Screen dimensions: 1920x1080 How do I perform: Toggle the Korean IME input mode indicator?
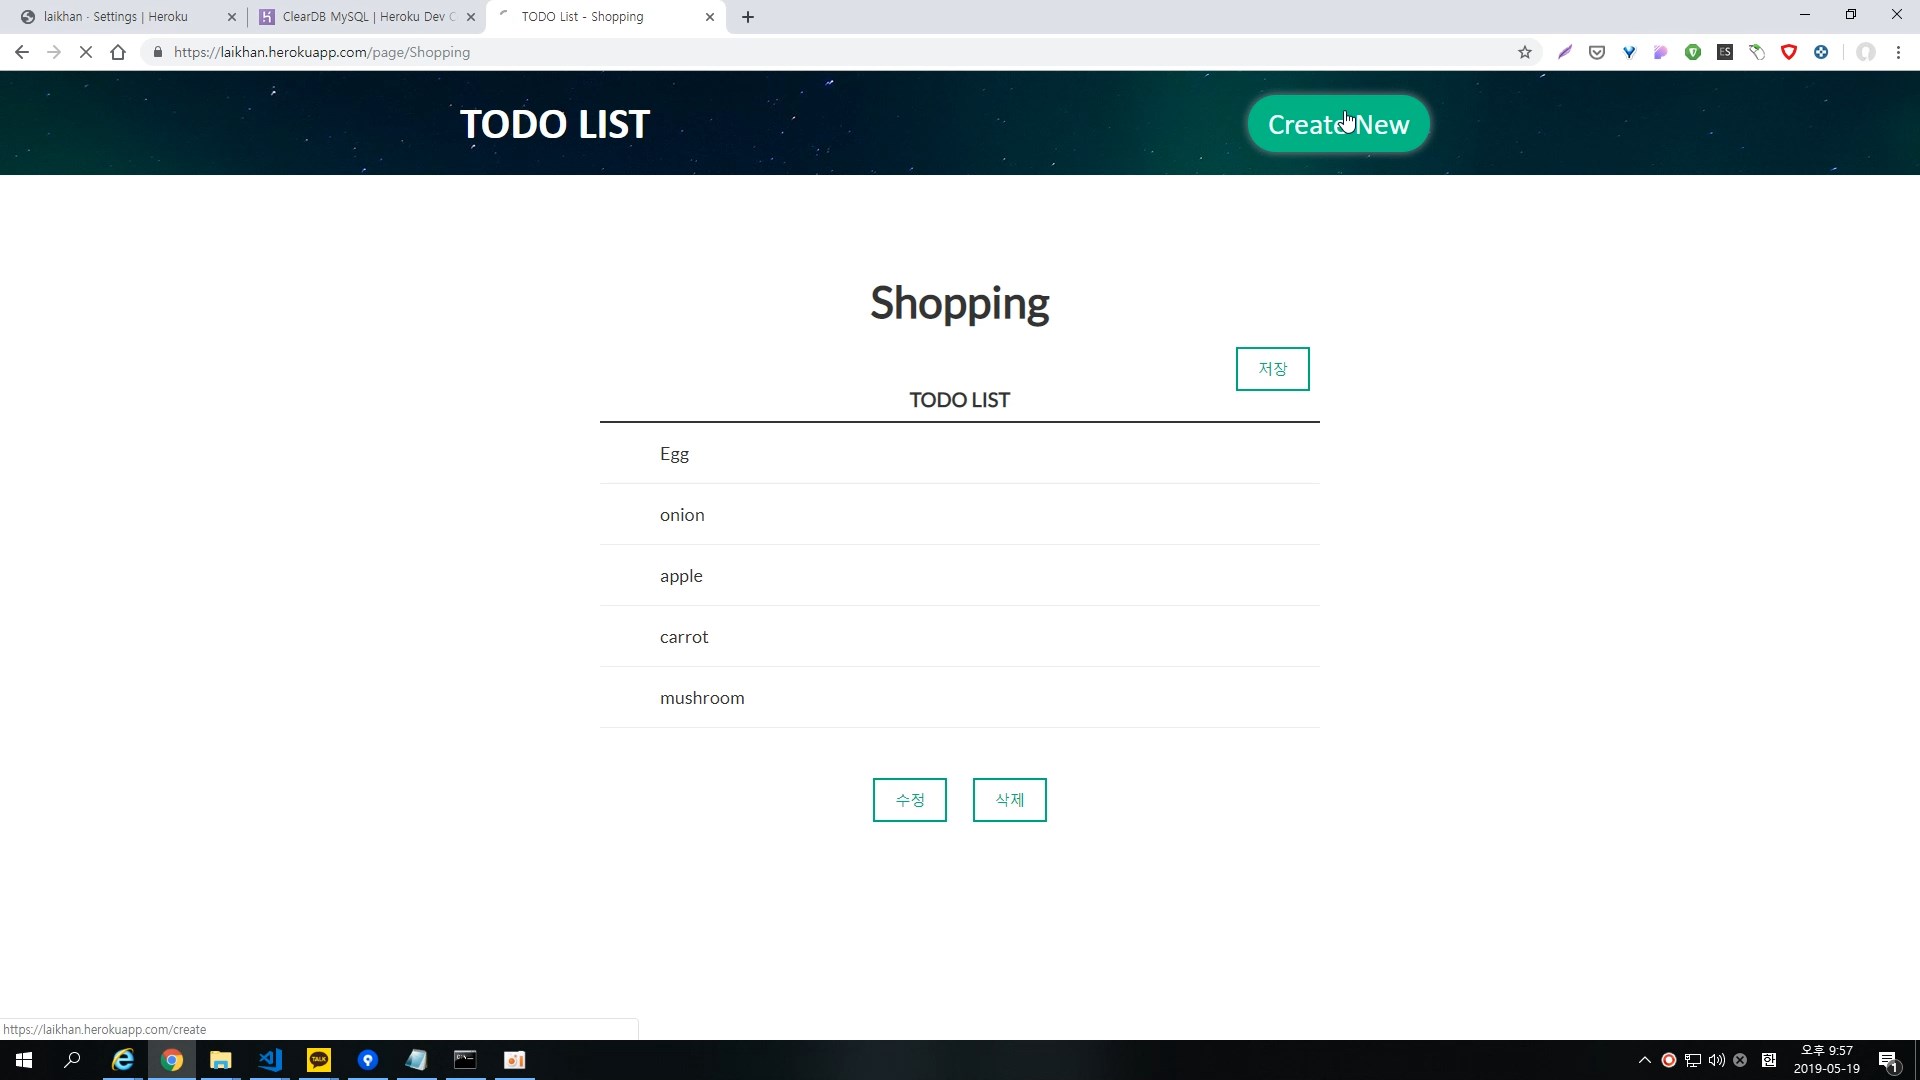tap(1768, 1060)
